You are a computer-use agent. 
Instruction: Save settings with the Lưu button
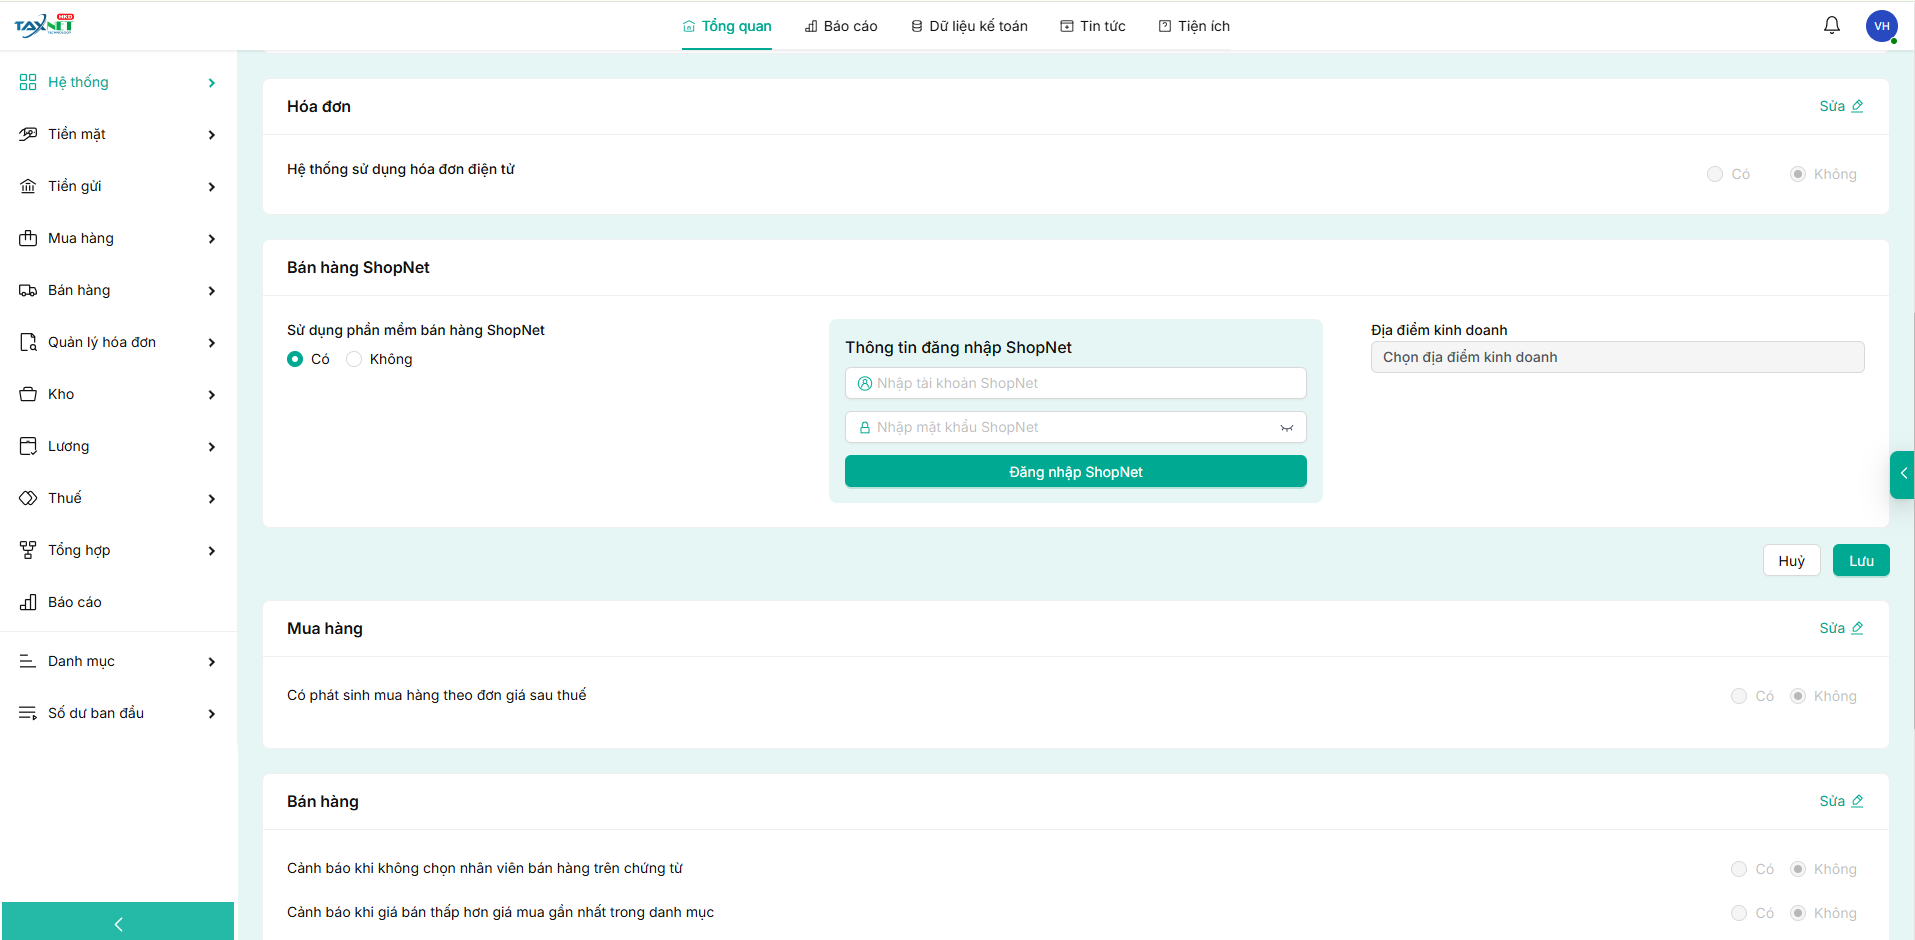1861,561
